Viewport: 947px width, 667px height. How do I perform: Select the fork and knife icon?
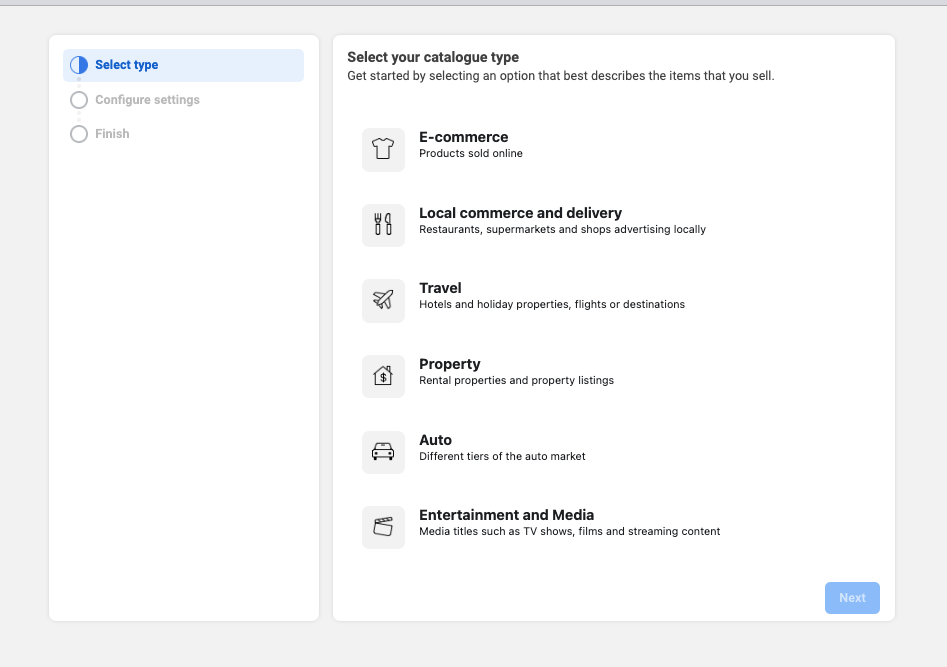click(x=383, y=225)
